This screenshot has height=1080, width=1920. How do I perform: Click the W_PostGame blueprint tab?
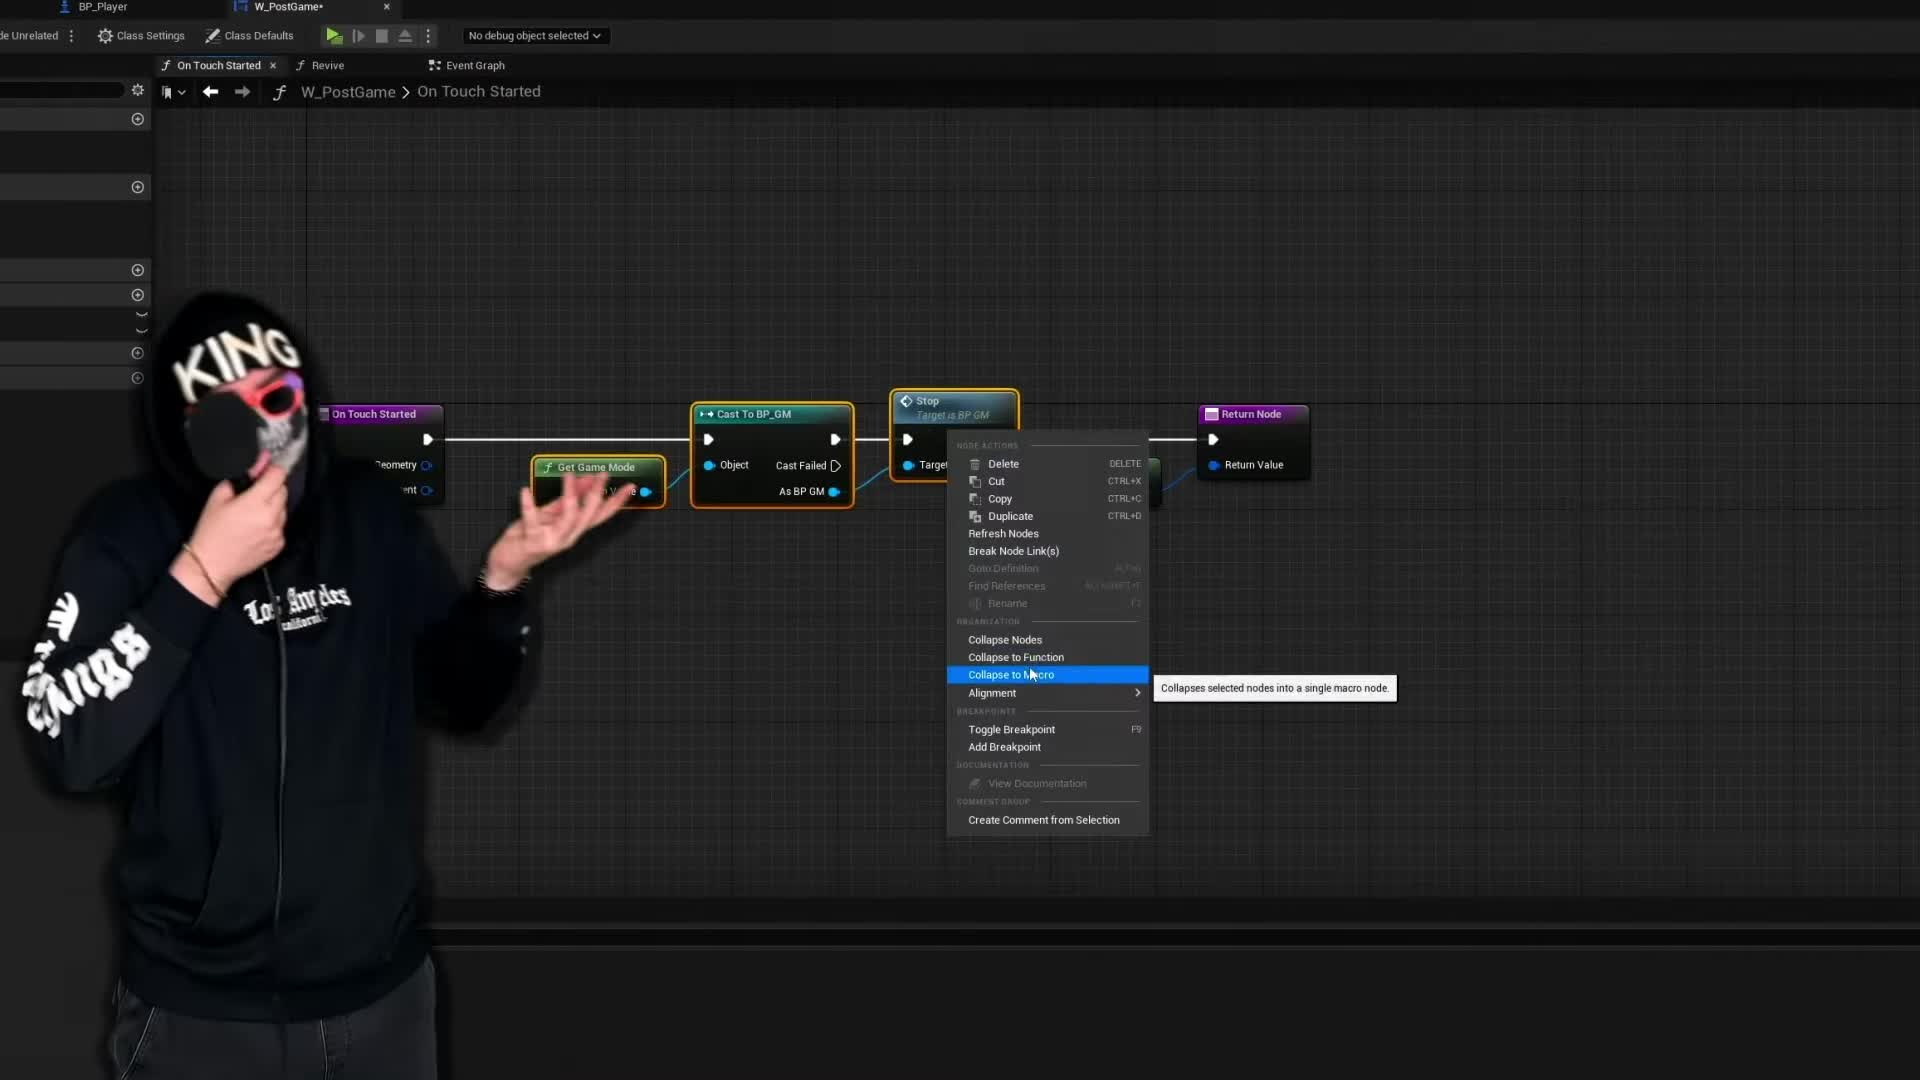(287, 7)
